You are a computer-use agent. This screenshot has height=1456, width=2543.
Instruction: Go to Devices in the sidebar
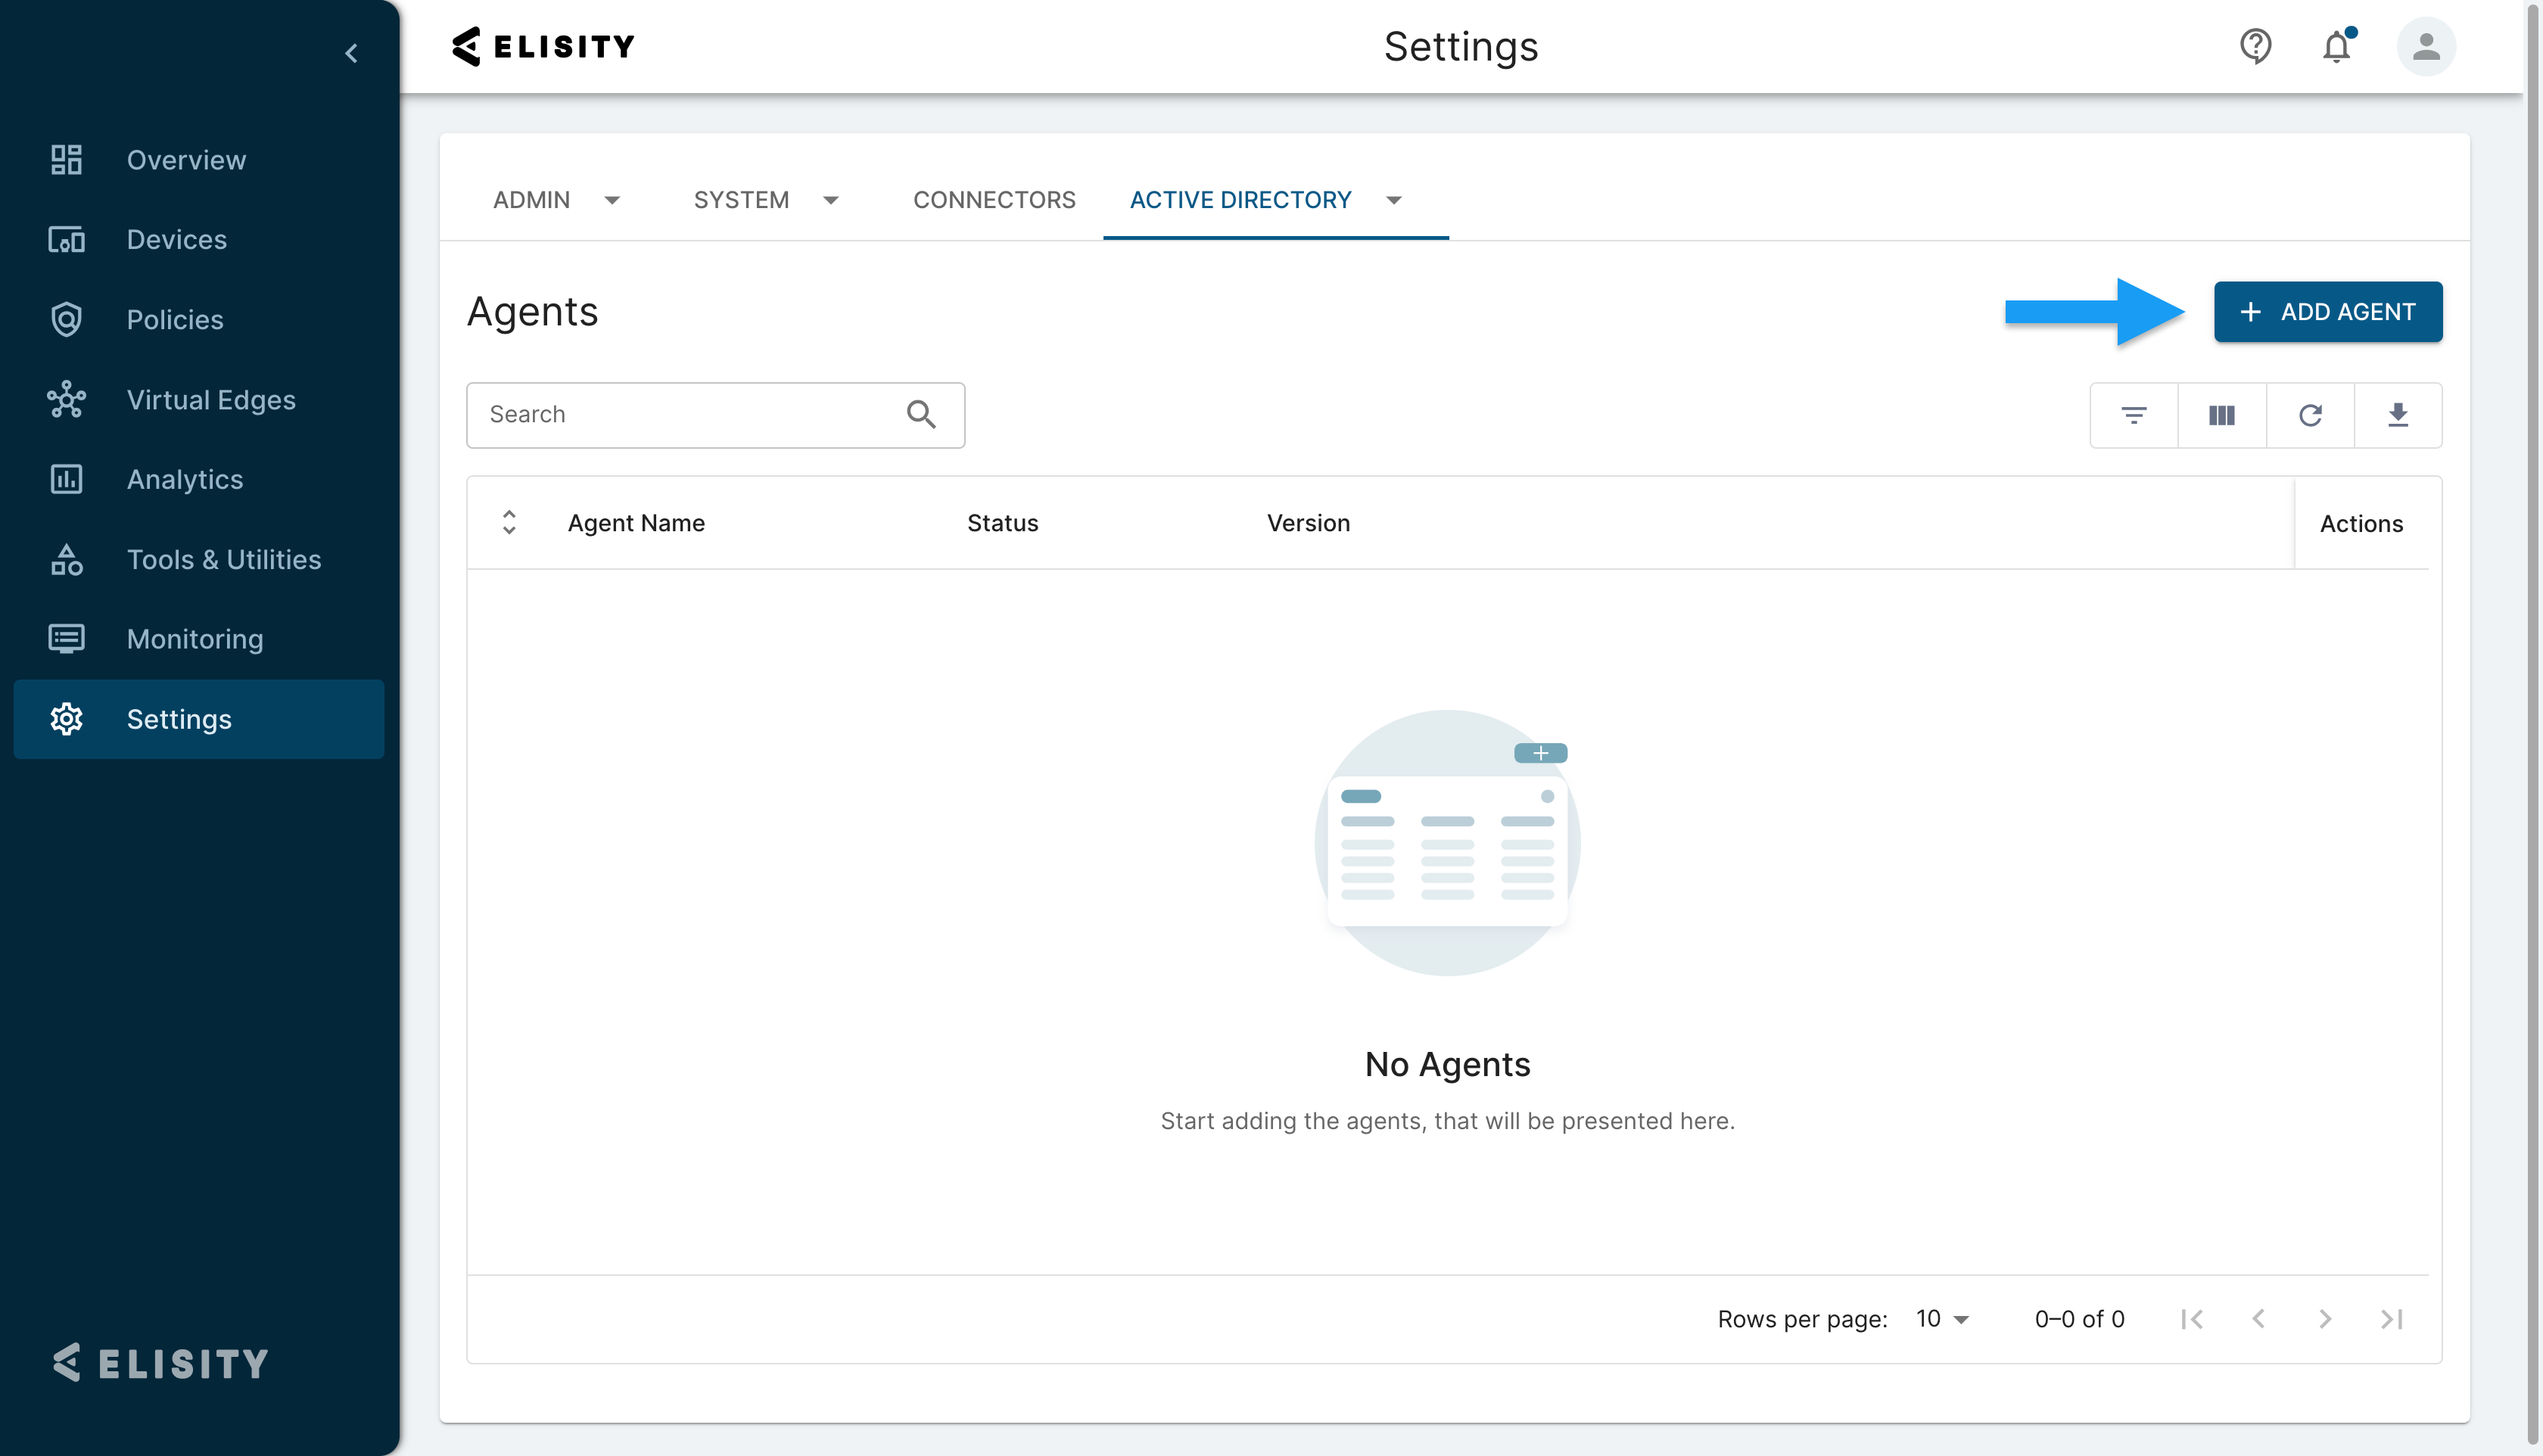[198, 240]
